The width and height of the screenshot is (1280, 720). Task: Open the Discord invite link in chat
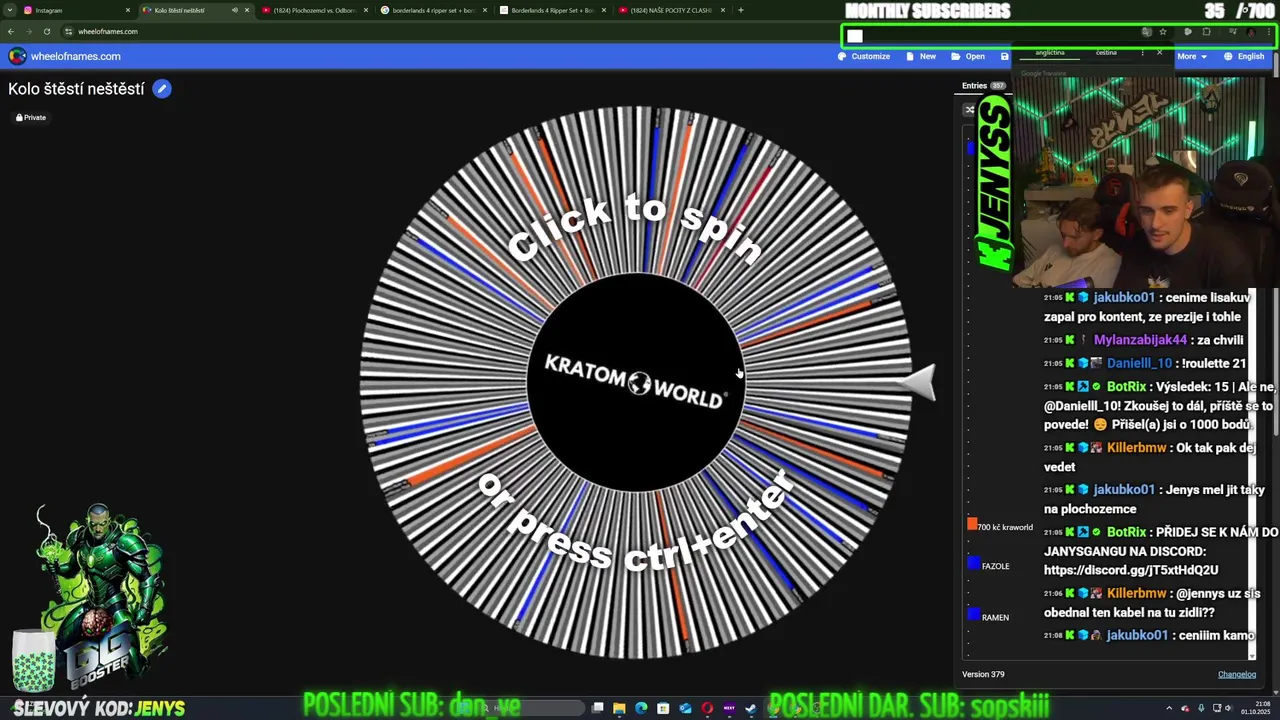[1131, 570]
